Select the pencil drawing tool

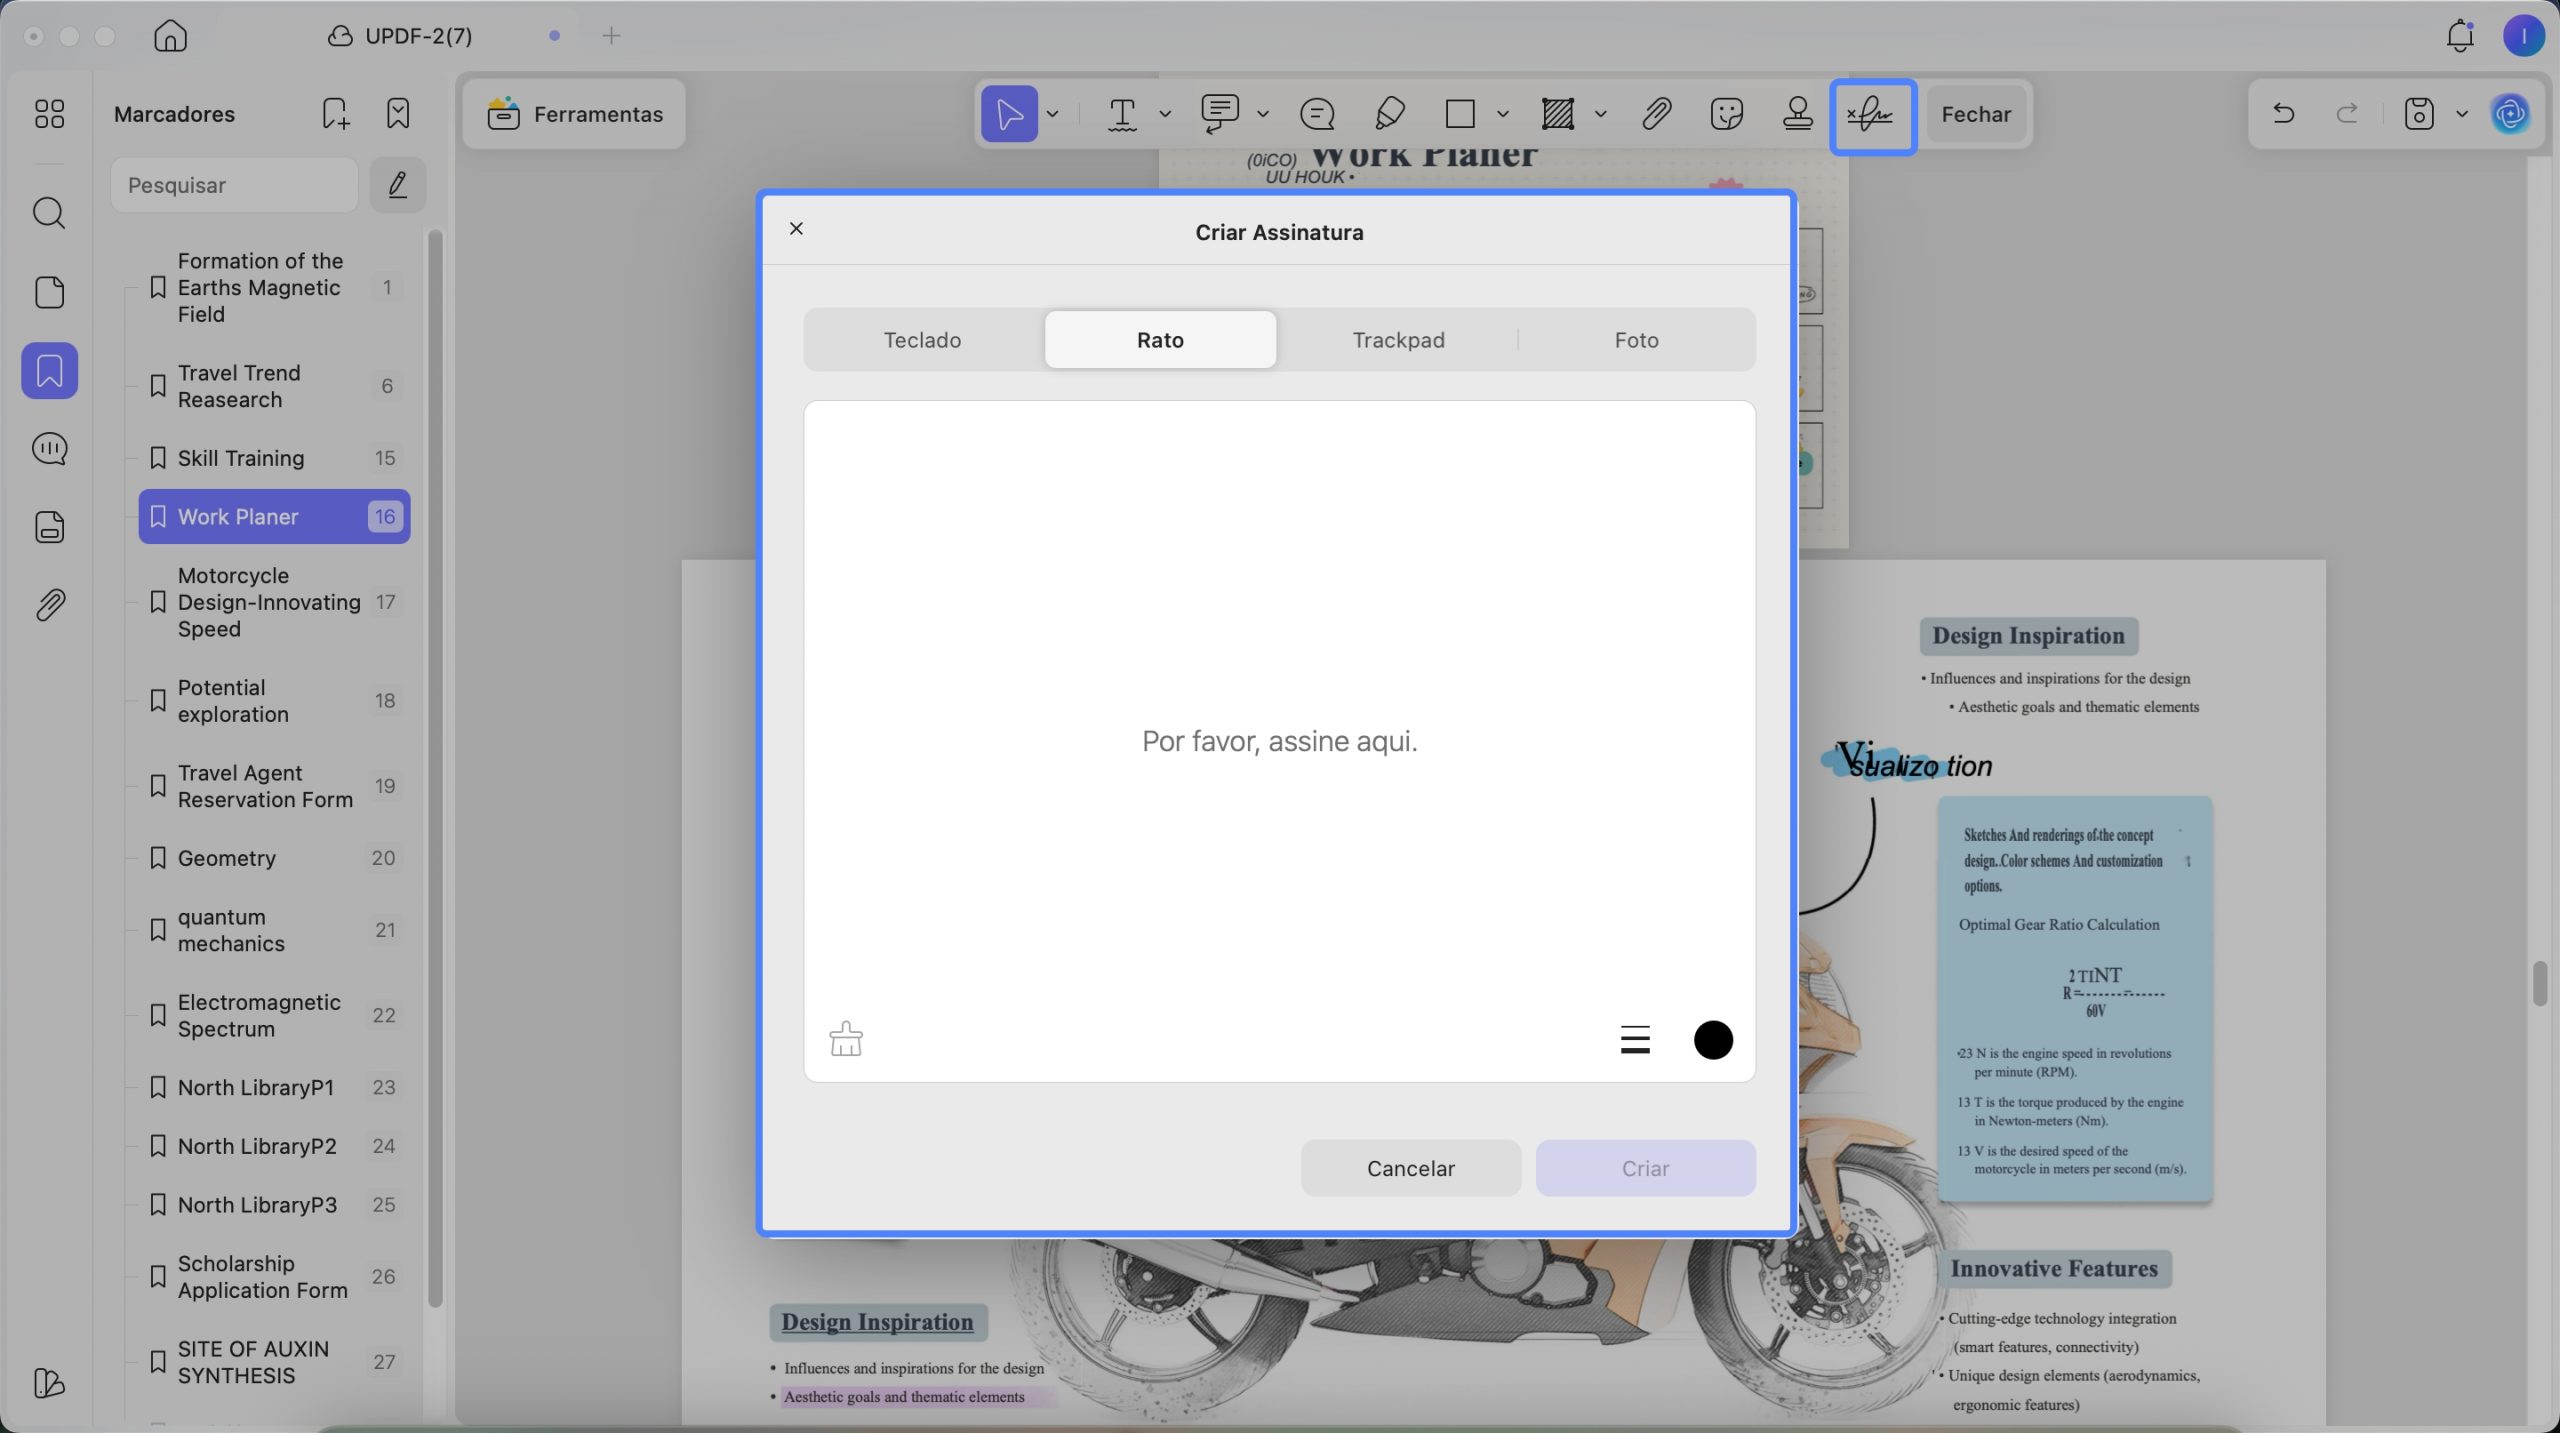[1389, 114]
